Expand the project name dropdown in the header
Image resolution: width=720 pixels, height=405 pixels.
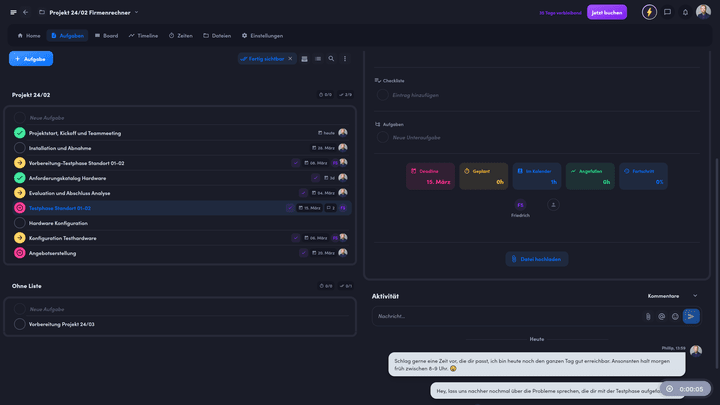[137, 12]
